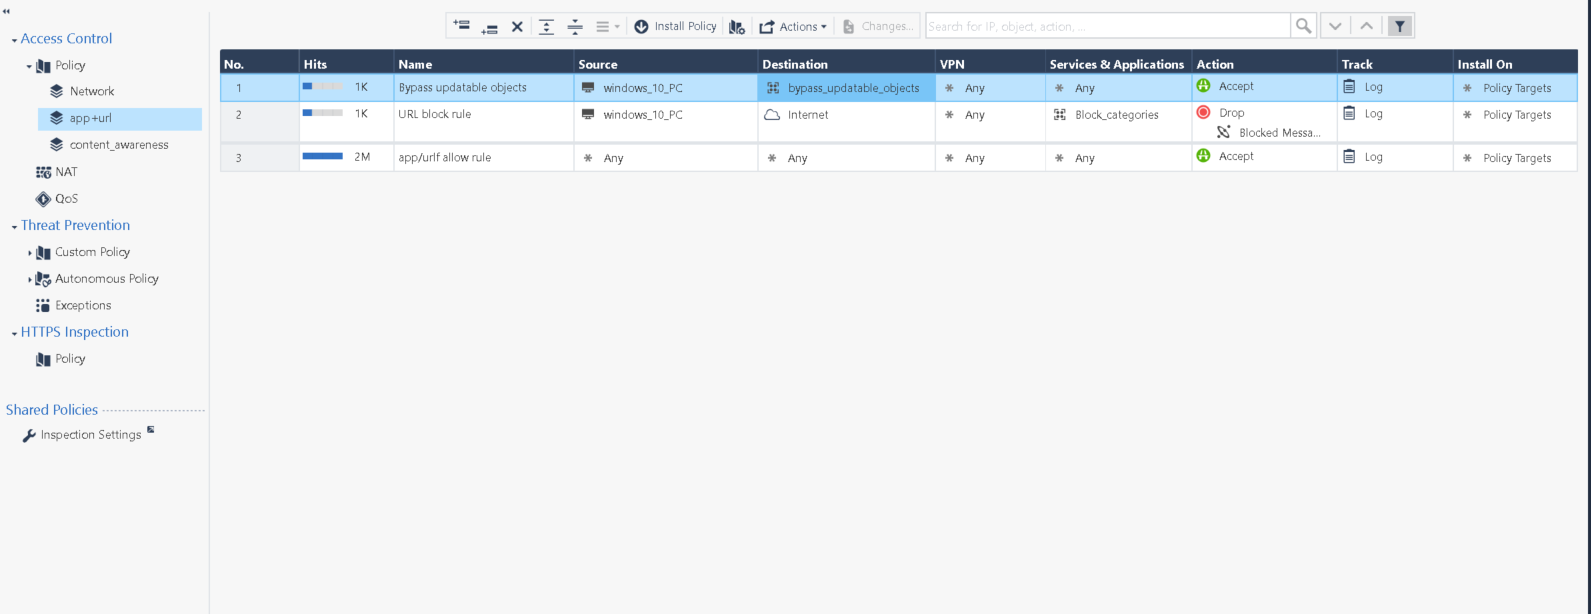The width and height of the screenshot is (1591, 614).
Task: Click the magnifying glass search icon
Action: click(1303, 26)
